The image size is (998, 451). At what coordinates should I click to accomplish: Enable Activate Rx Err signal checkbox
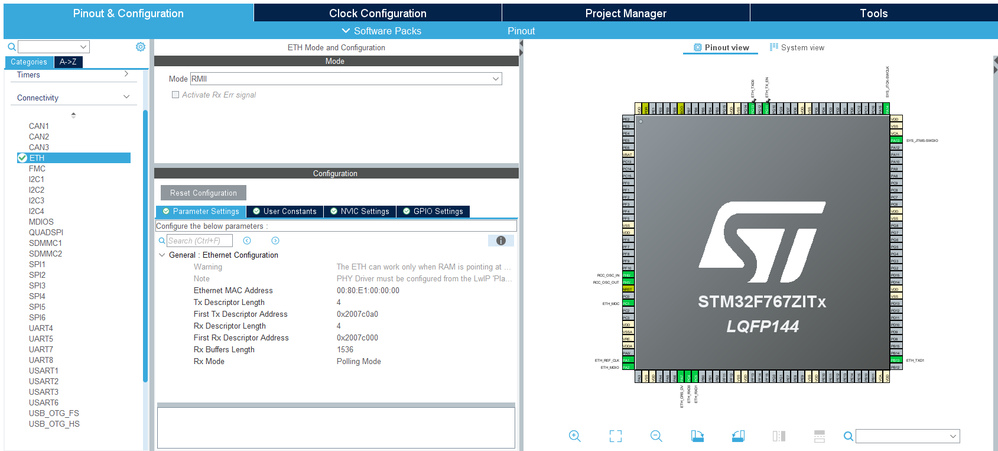pos(176,95)
